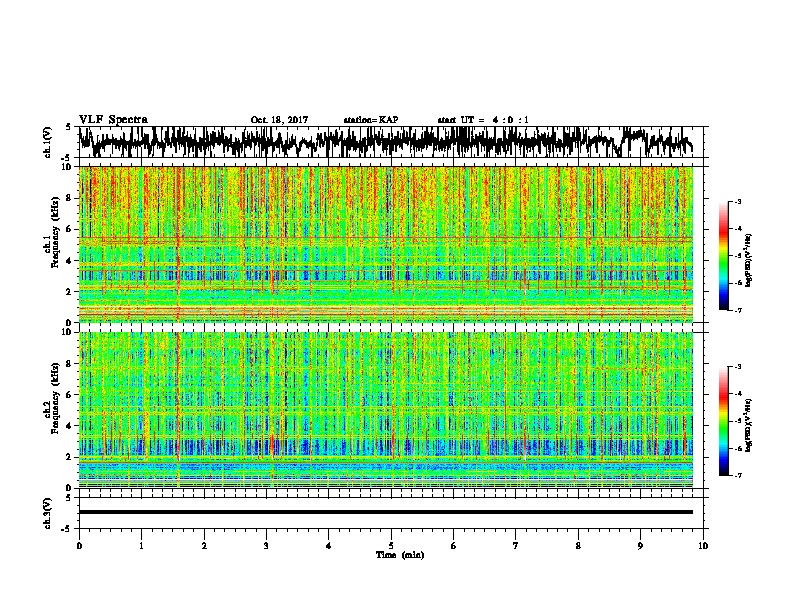This screenshot has width=792, height=612.
Task: Click the log(PSD) label beside ch.1 colorbar
Action: [x=748, y=261]
